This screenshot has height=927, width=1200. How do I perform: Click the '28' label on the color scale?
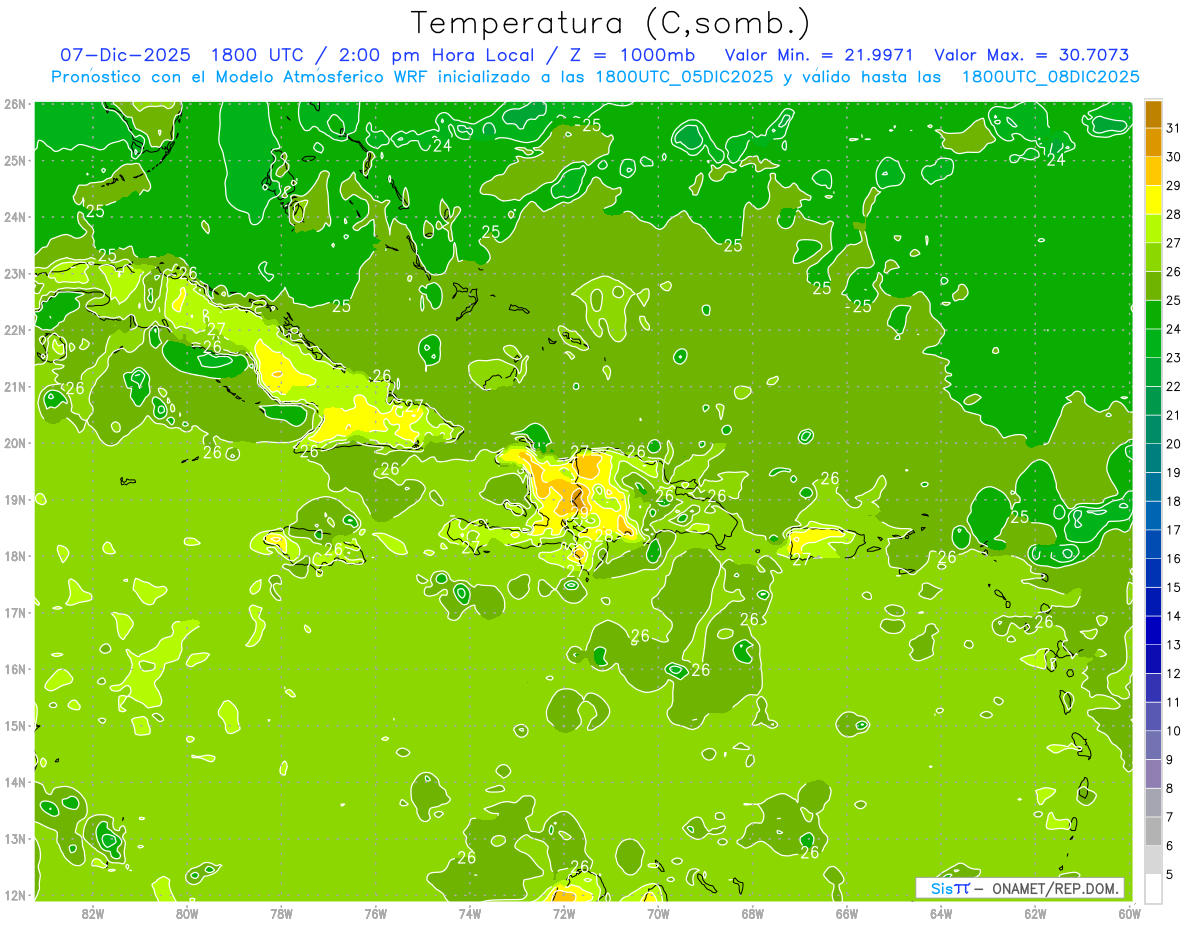[1174, 213]
